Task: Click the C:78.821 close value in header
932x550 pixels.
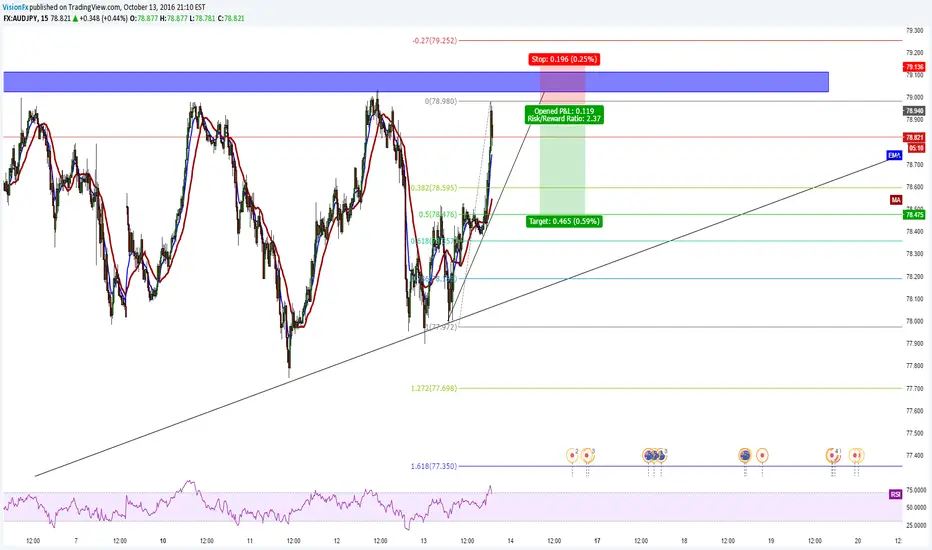Action: point(231,18)
